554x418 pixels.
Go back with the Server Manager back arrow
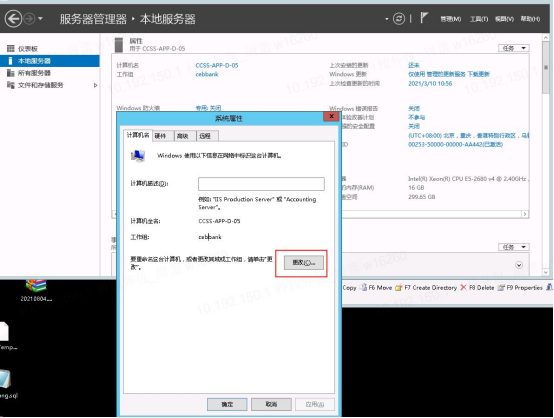(13, 18)
